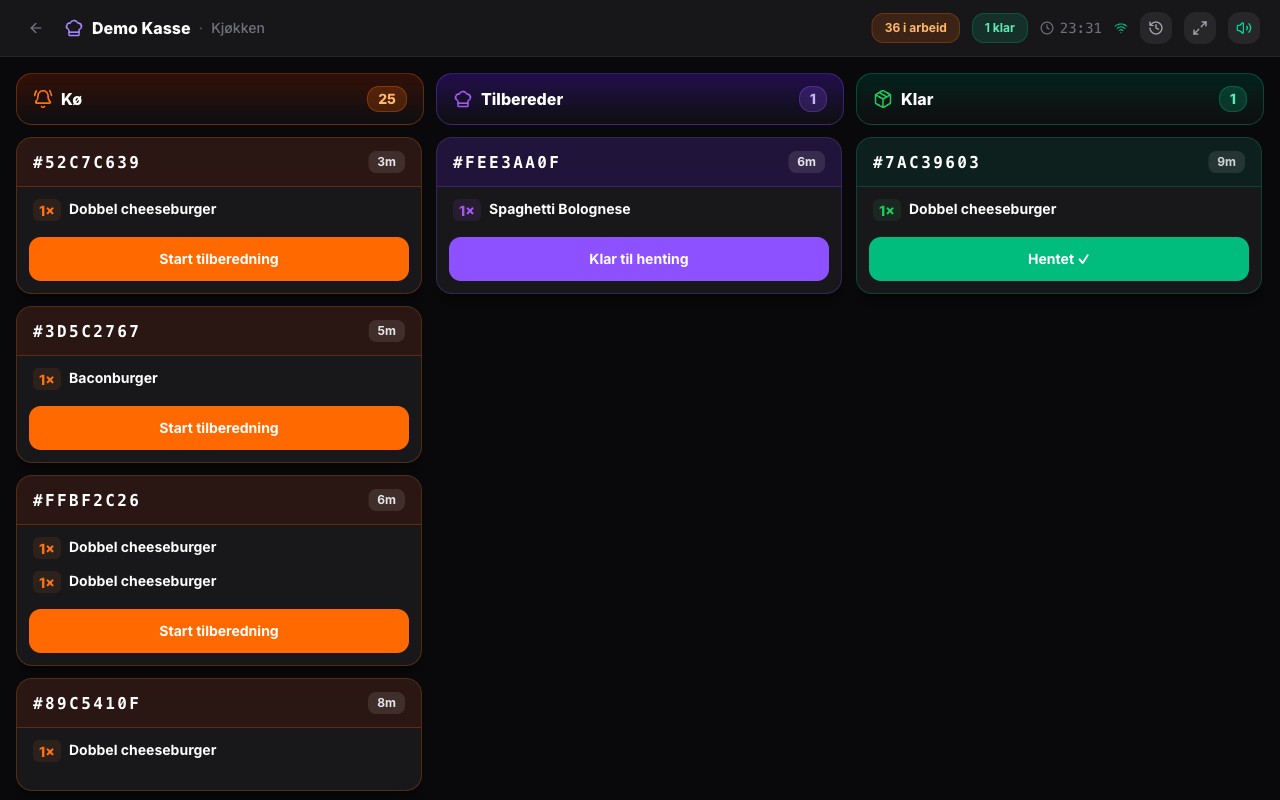1280x800 pixels.
Task: Click the bell icon in the Kø header
Action: (x=43, y=99)
